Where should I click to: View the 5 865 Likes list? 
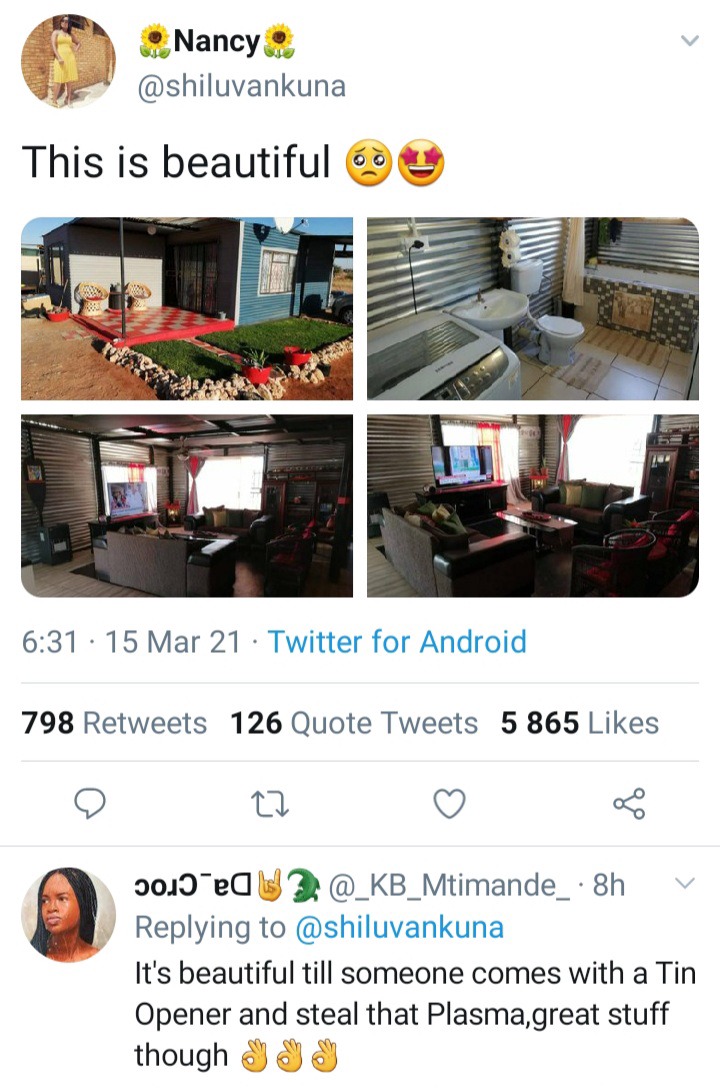[580, 723]
